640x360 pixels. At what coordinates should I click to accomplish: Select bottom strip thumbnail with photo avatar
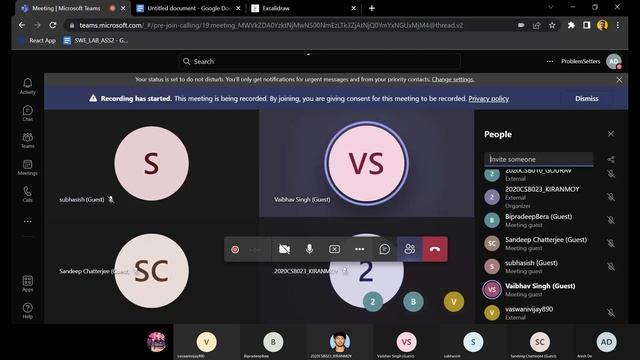(x=340, y=342)
